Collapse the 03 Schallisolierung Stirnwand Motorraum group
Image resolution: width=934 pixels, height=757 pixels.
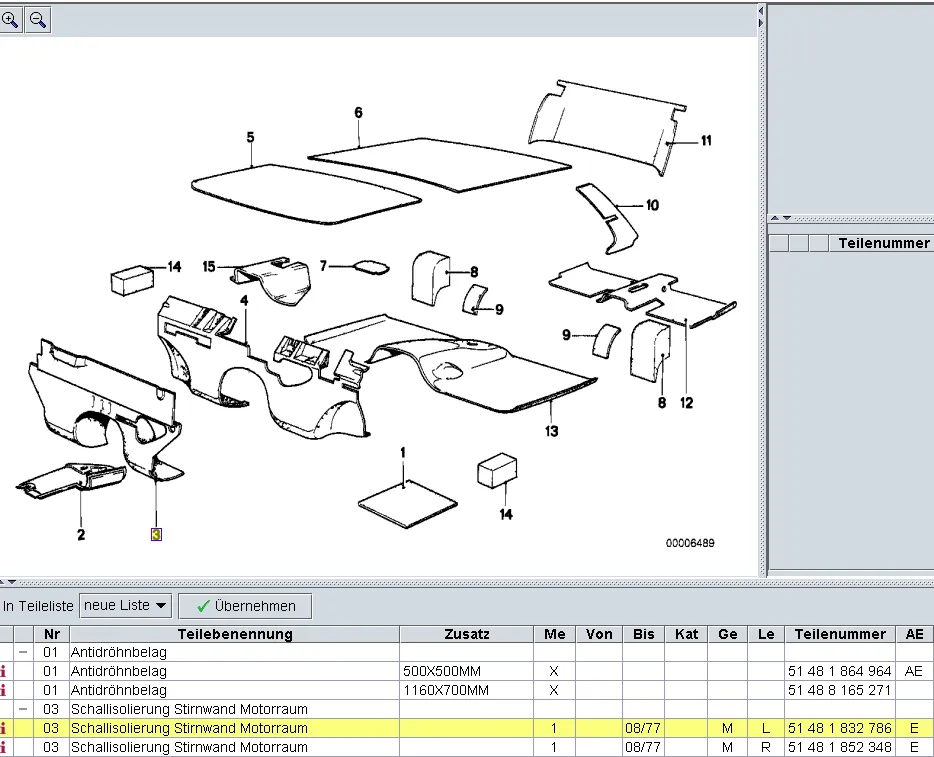(x=23, y=709)
